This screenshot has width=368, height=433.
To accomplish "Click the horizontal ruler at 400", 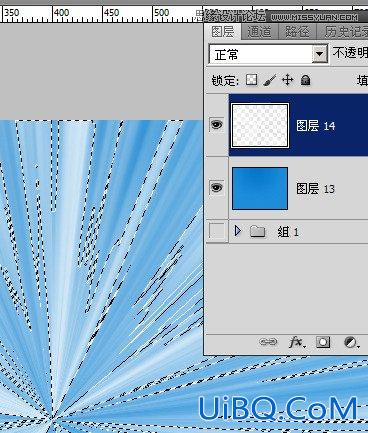I will [x=61, y=13].
